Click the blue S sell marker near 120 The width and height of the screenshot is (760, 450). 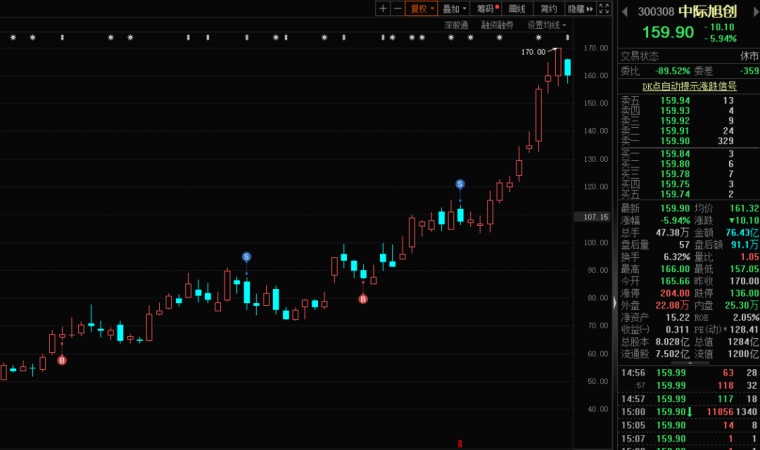[x=460, y=184]
